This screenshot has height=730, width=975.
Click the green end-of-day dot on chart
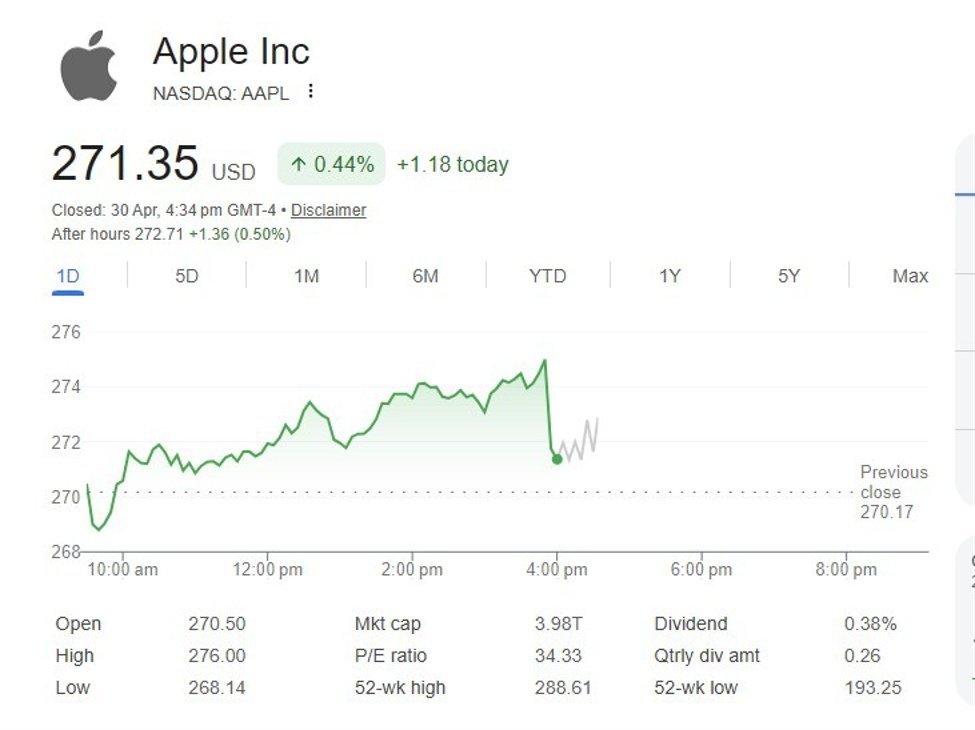pyautogui.click(x=557, y=459)
